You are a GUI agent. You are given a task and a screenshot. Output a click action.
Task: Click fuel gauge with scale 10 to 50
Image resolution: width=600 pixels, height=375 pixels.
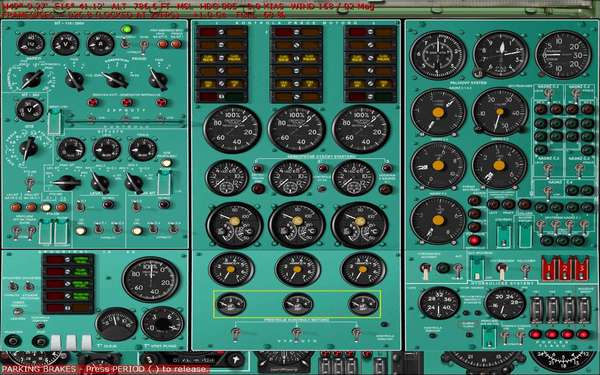pyautogui.click(x=500, y=112)
